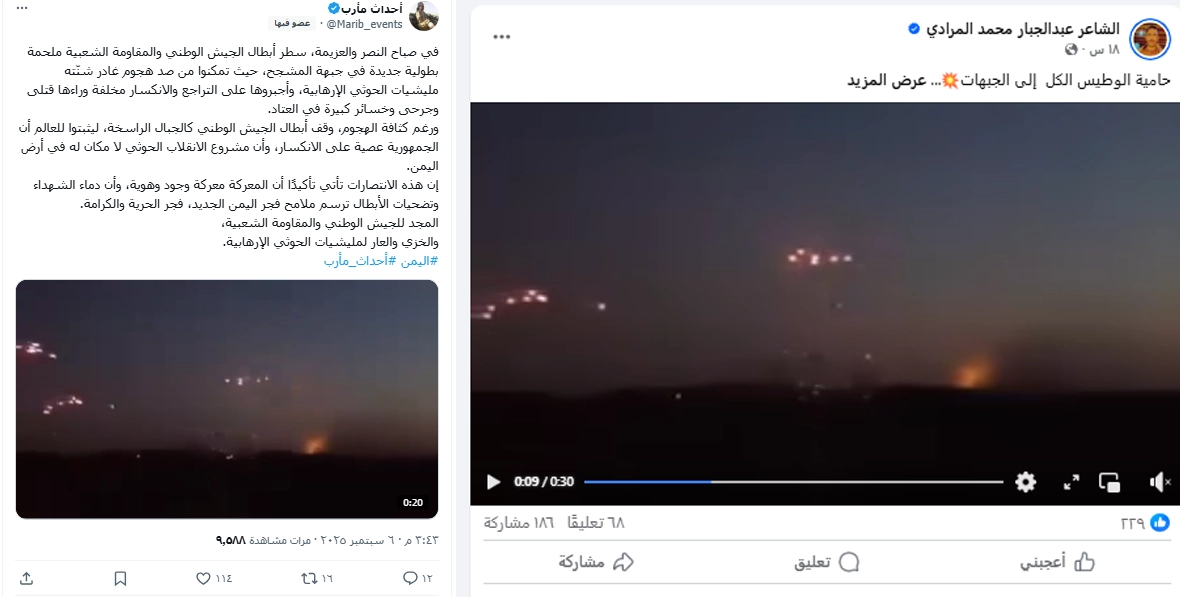Unmute the Facebook video sound
The height and width of the screenshot is (597, 1180).
coord(1160,482)
